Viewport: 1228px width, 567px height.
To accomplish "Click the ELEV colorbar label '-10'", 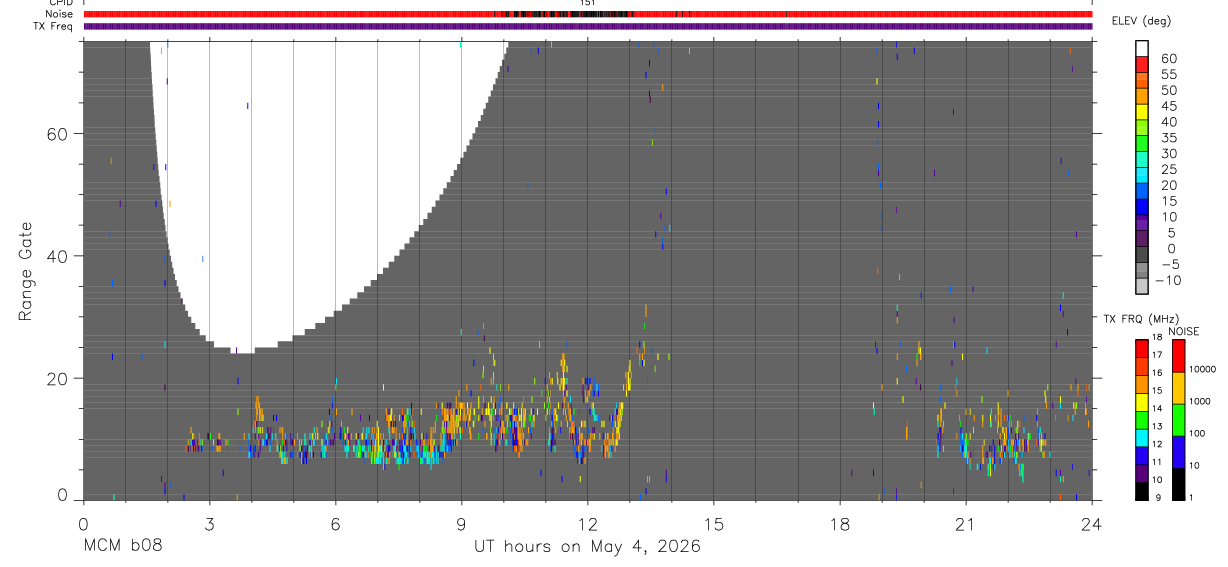I will tap(1166, 280).
